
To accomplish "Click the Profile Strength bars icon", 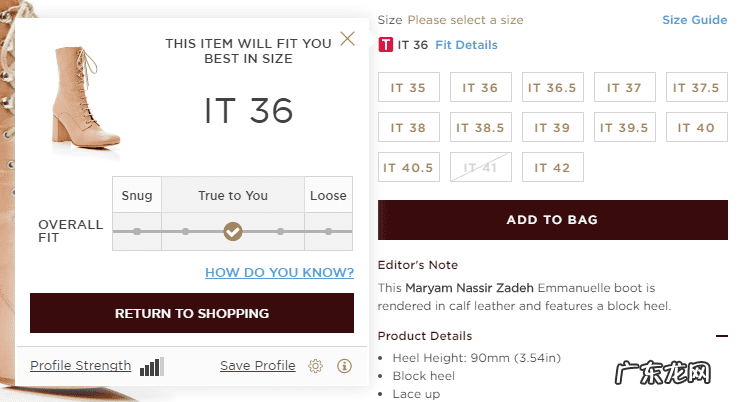I will 152,366.
